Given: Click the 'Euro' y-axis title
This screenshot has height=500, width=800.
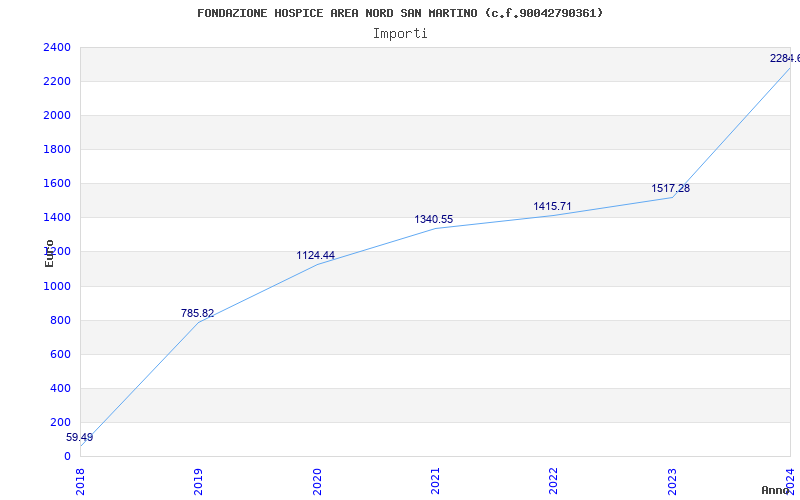Looking at the screenshot, I should tap(49, 253).
